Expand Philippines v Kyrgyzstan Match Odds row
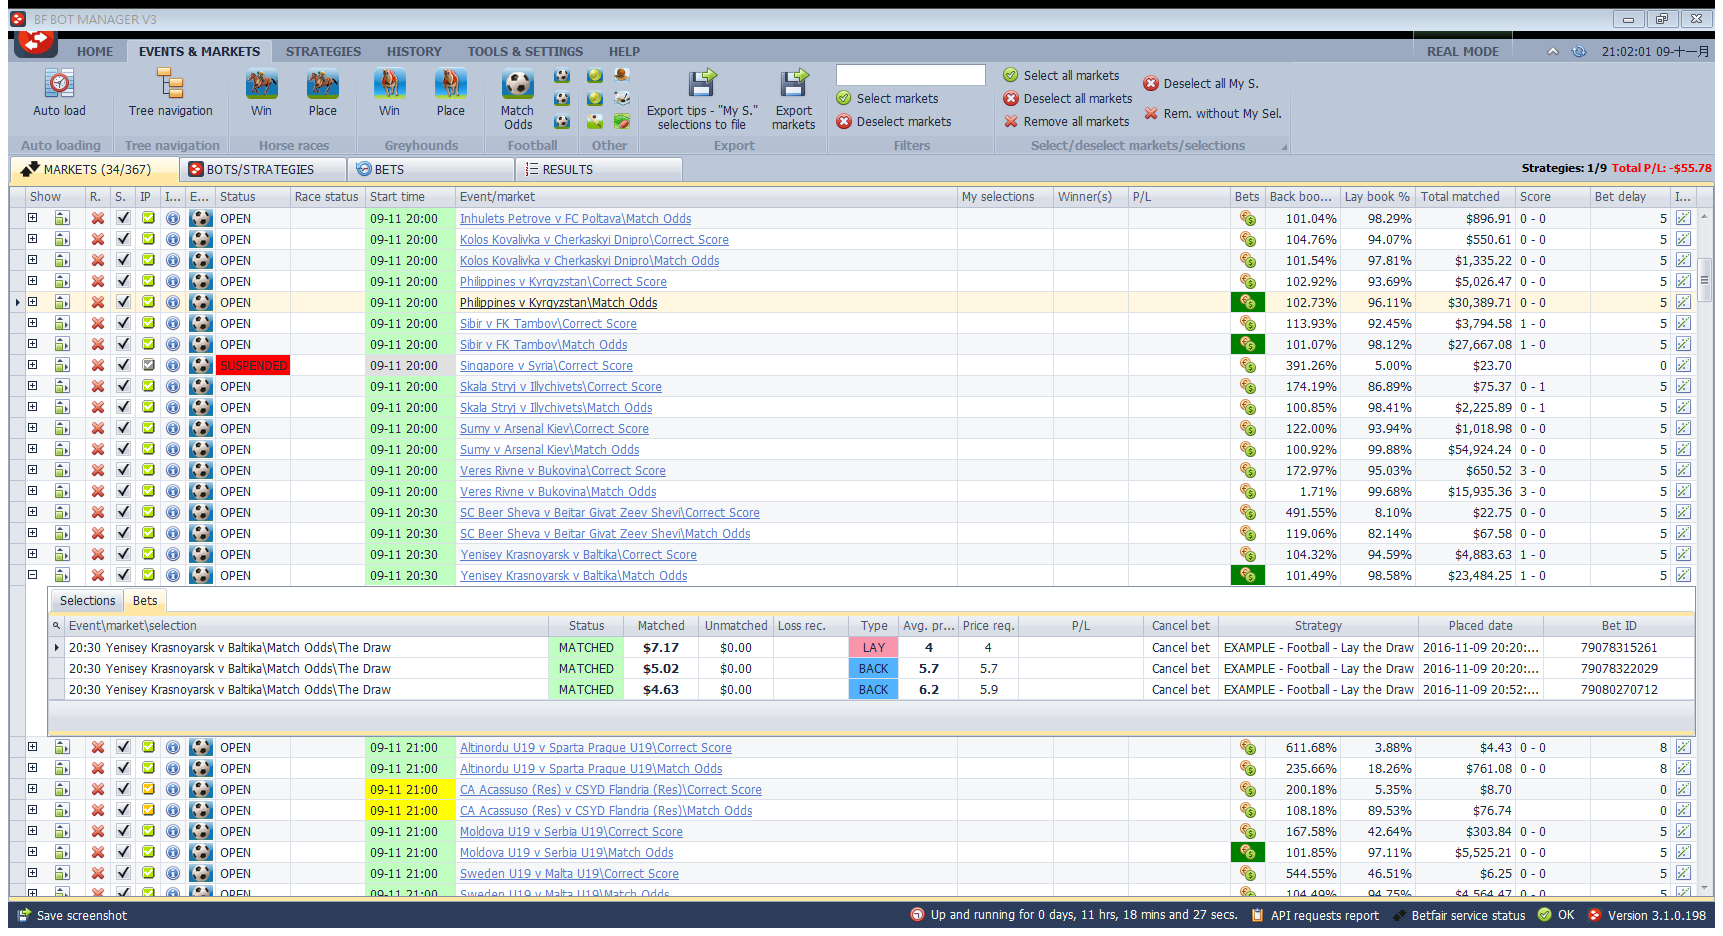This screenshot has width=1723, height=936. (32, 302)
